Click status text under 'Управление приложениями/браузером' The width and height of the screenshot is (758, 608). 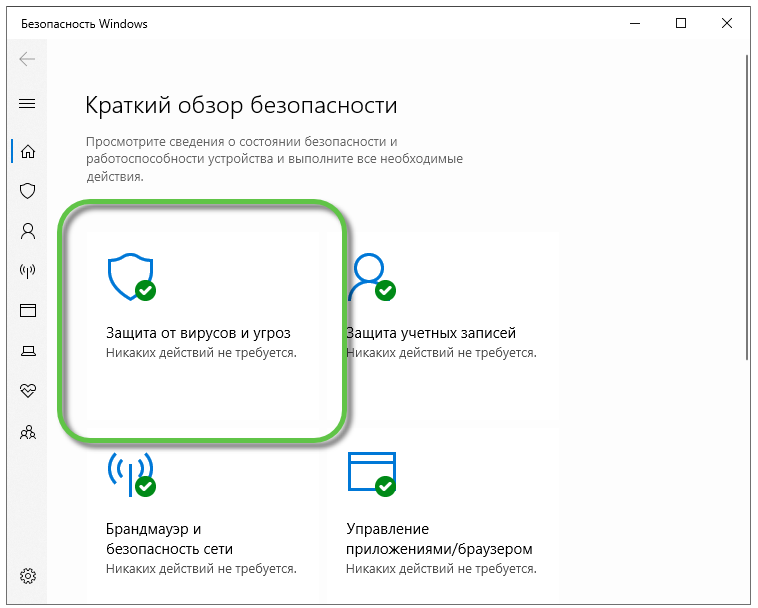coord(441,569)
